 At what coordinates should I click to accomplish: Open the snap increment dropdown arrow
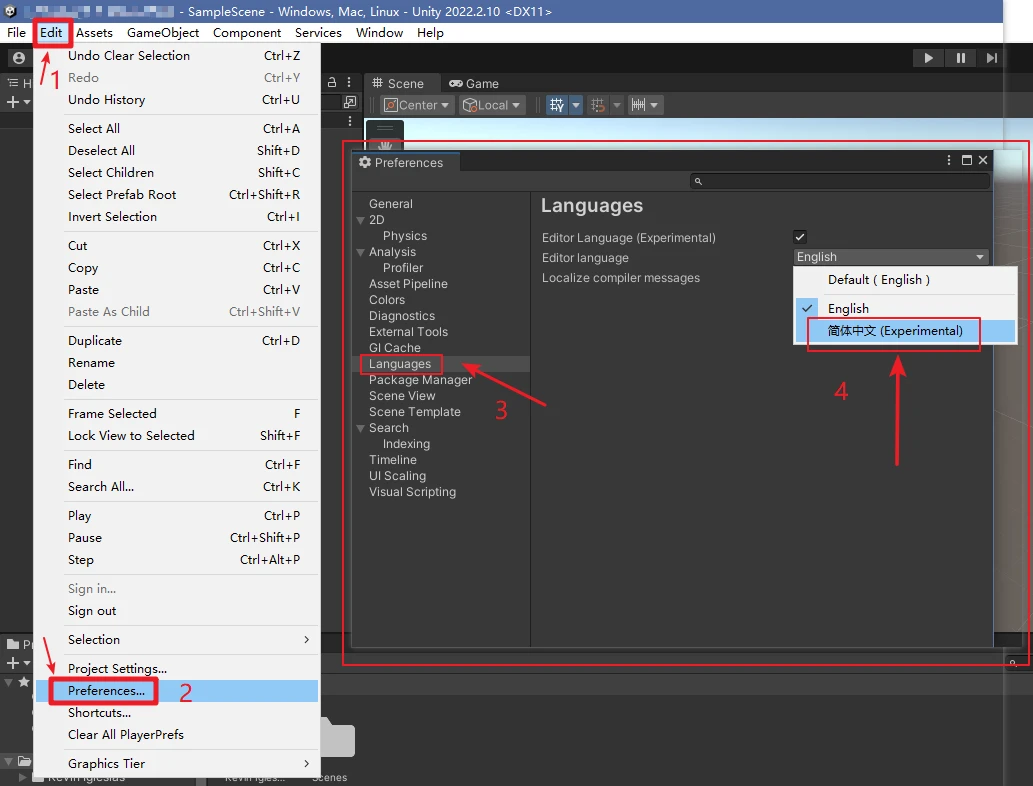[x=654, y=105]
